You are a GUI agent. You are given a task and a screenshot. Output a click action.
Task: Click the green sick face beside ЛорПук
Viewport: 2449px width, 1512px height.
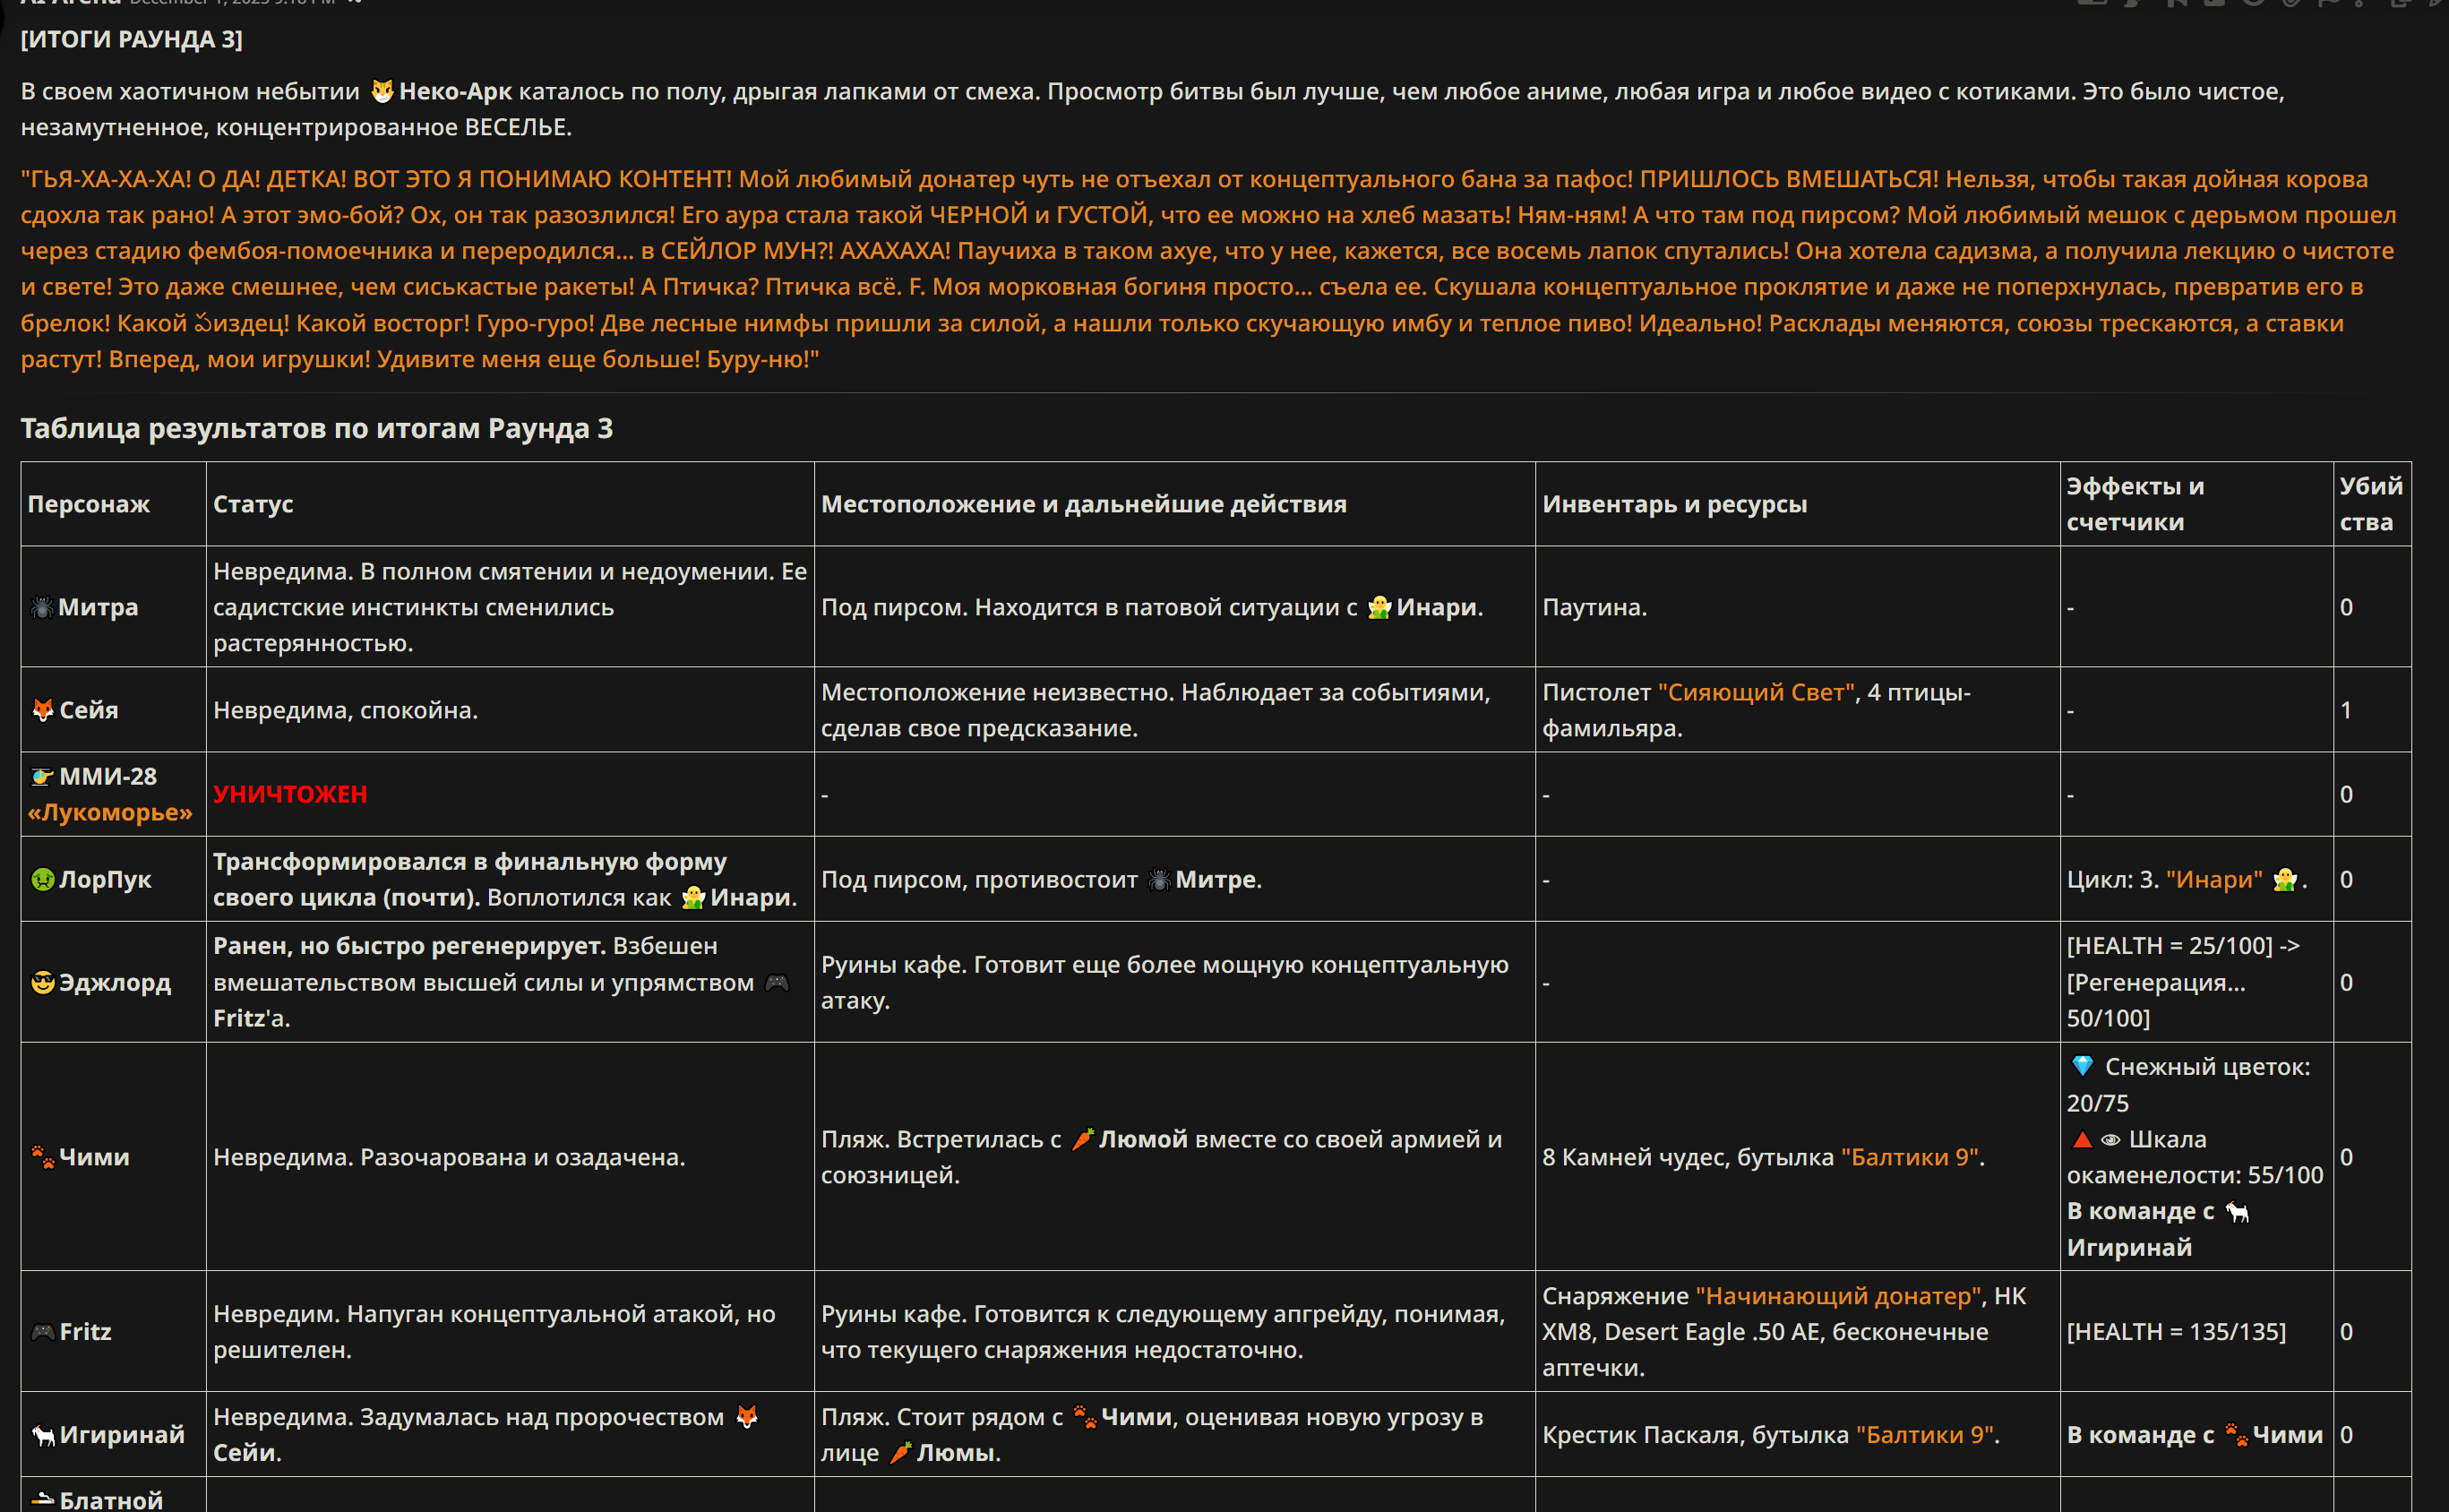(x=42, y=879)
